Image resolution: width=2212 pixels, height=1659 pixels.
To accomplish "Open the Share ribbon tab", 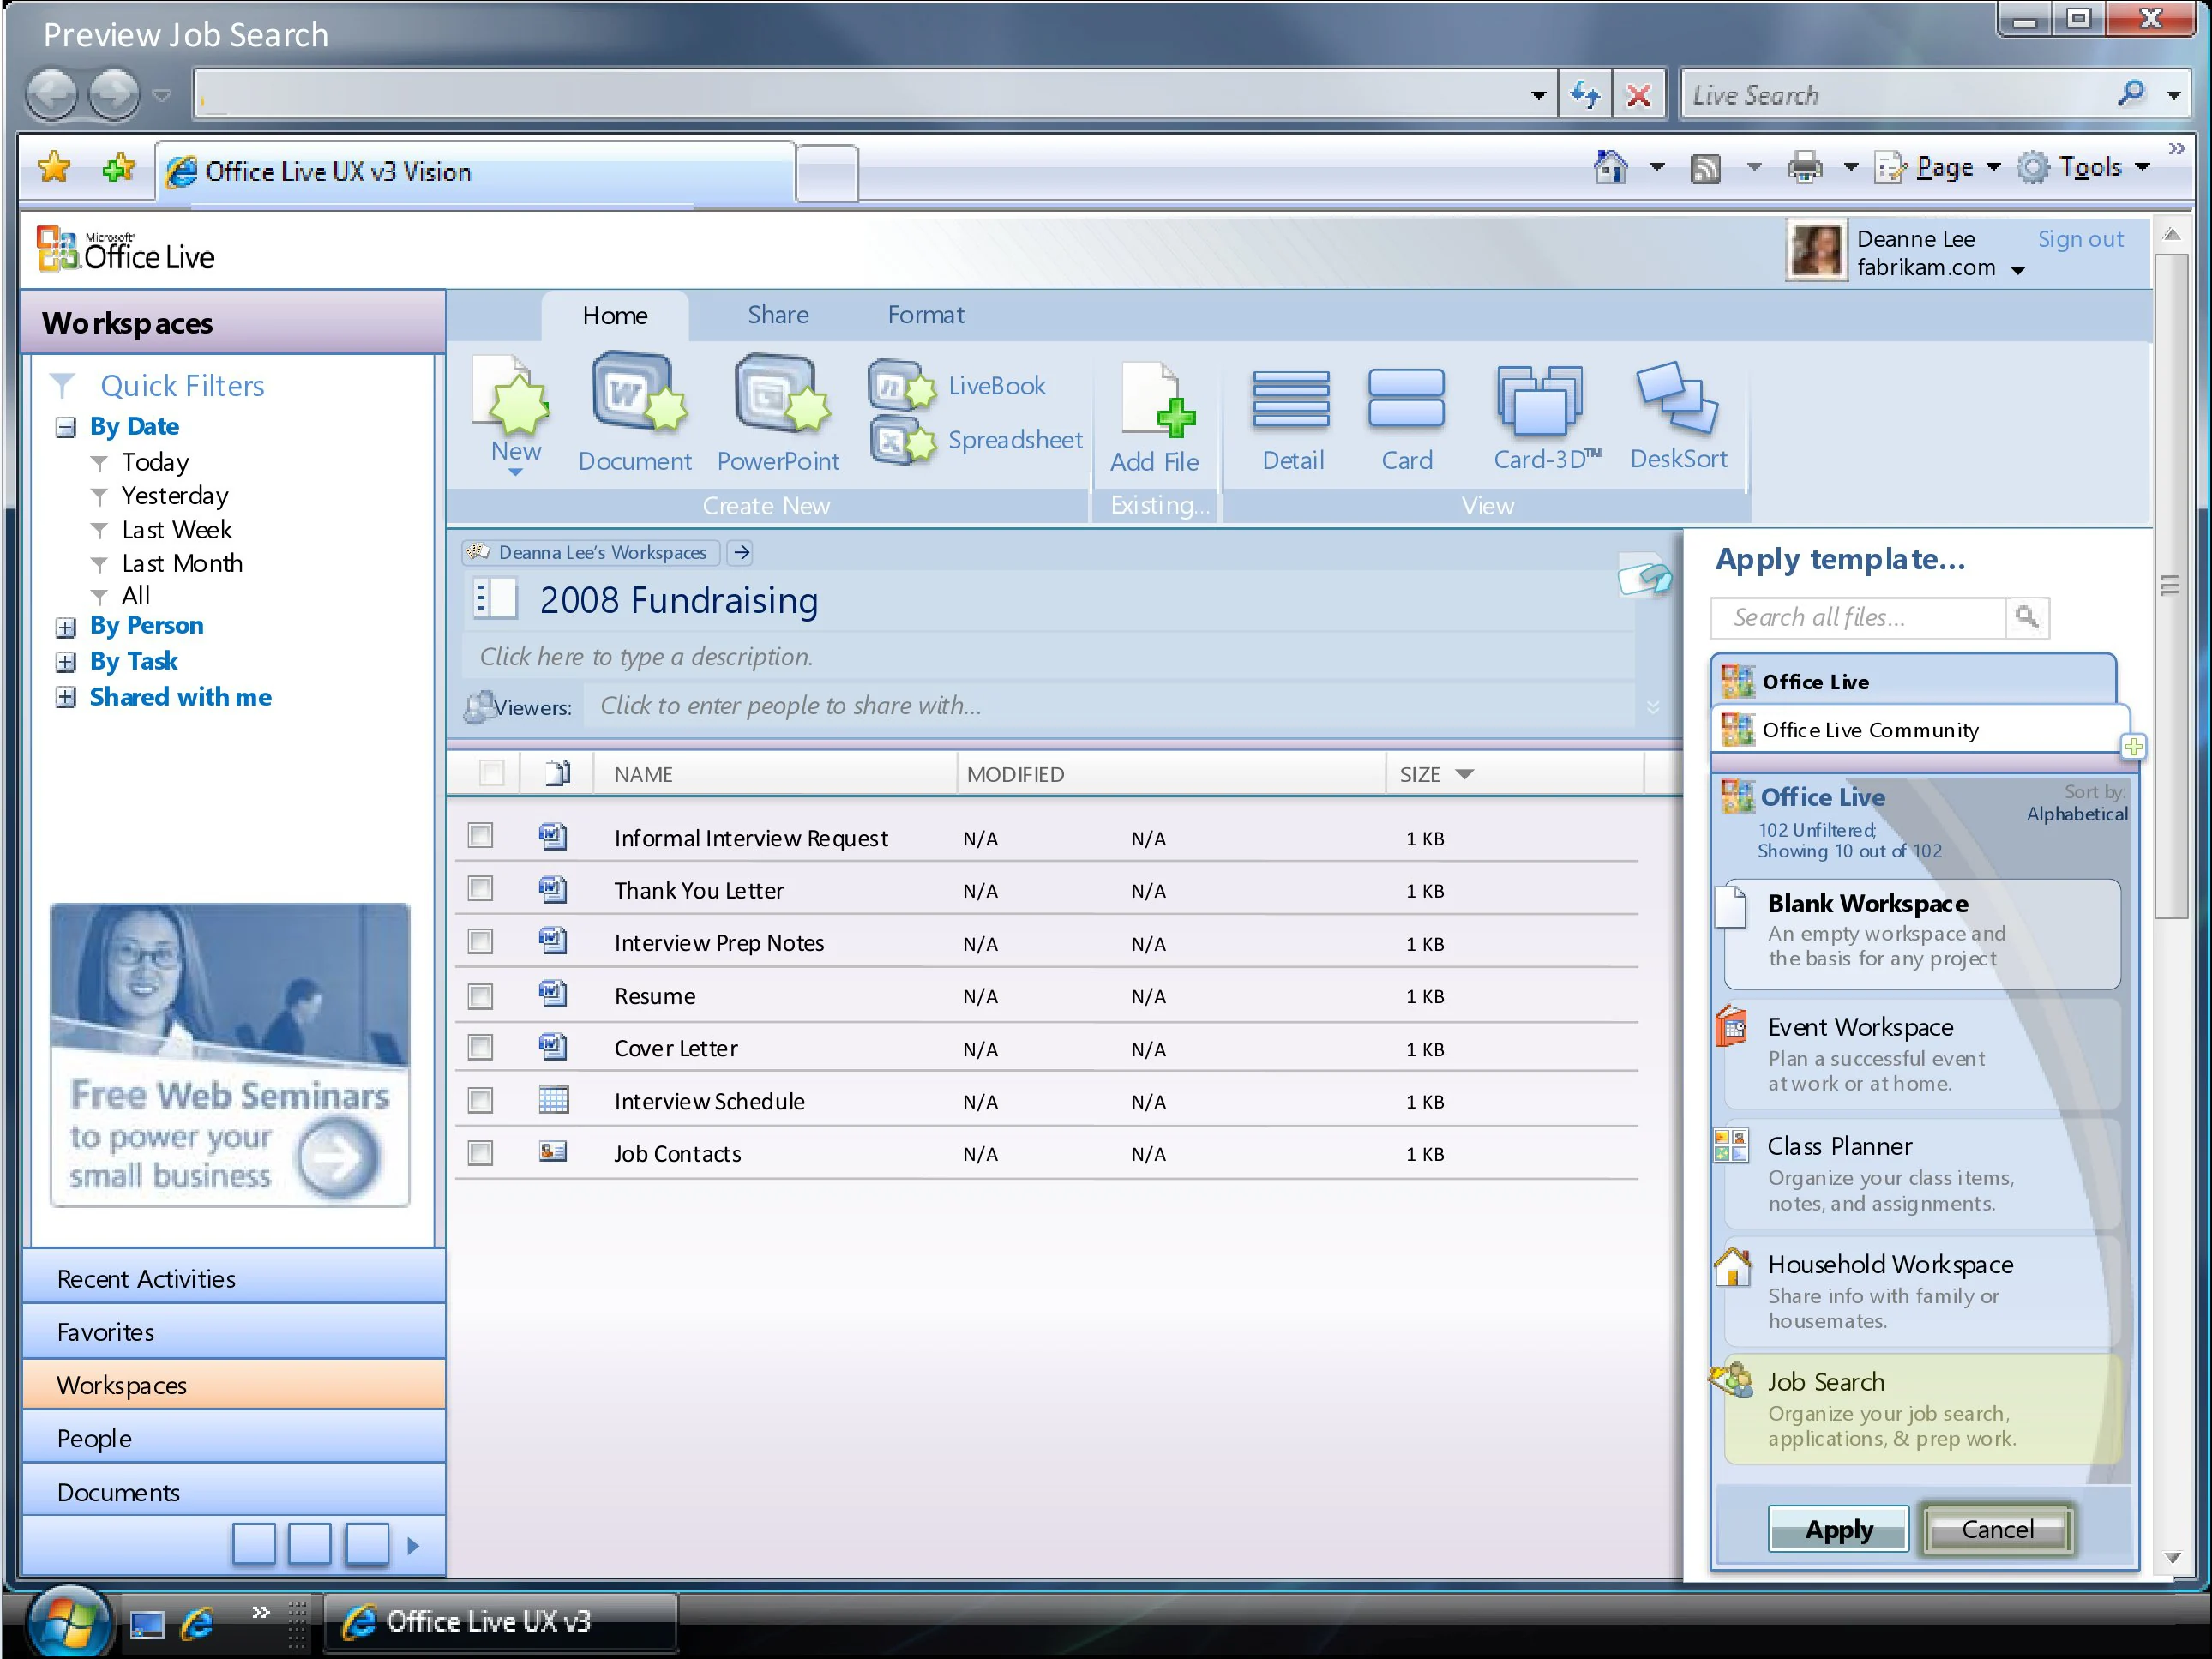I will tap(778, 315).
